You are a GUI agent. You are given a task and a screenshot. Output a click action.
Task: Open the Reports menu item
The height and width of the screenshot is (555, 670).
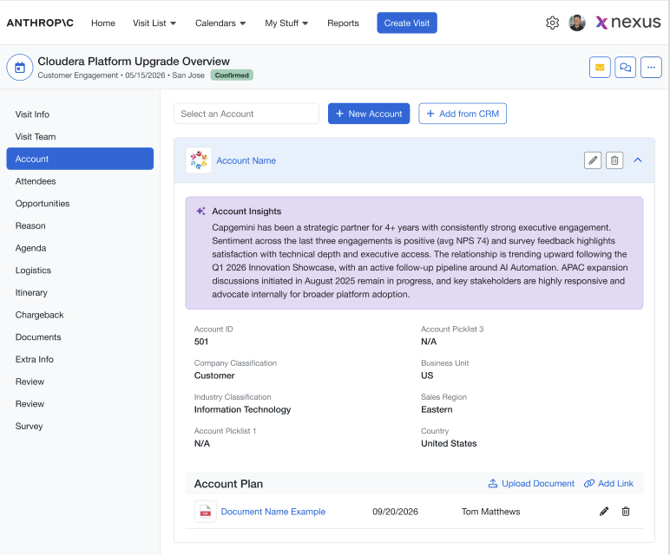343,23
